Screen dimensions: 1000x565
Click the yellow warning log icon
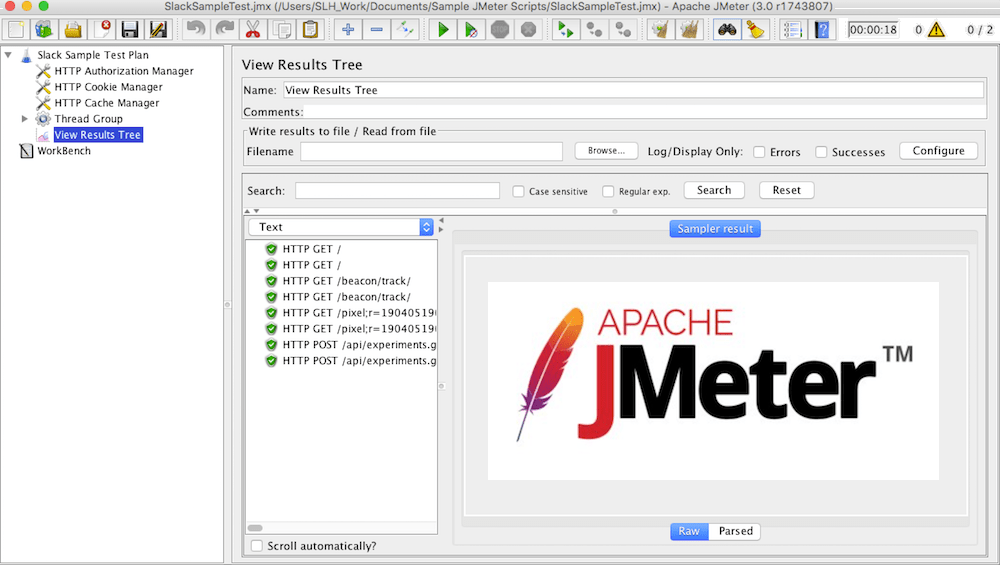[x=936, y=29]
